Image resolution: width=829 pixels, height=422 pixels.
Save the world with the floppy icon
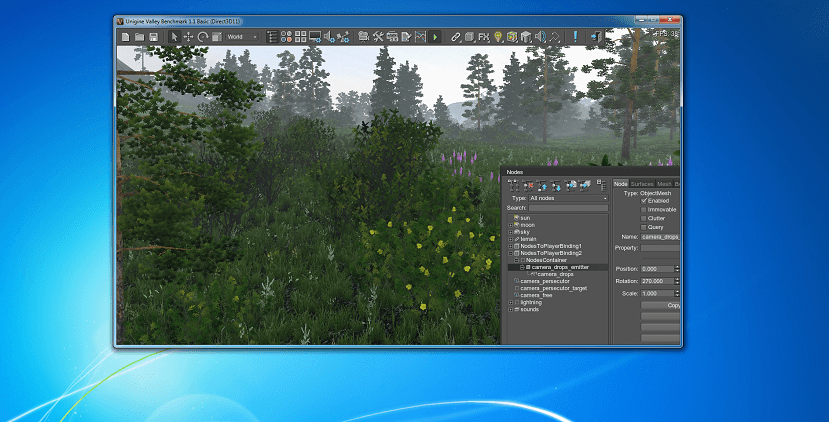click(153, 37)
